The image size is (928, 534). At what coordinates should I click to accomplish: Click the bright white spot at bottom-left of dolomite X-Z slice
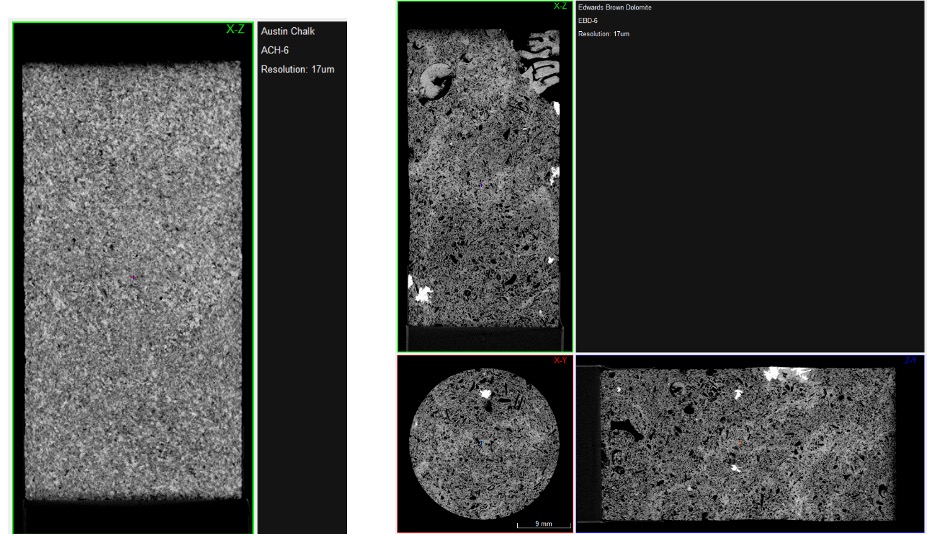[421, 296]
